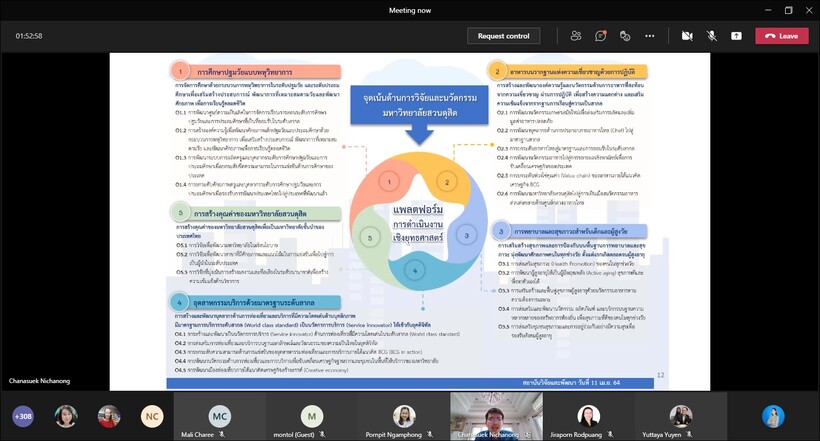Click muted mic icon beside Jiraporn Rodpuang

(610, 434)
